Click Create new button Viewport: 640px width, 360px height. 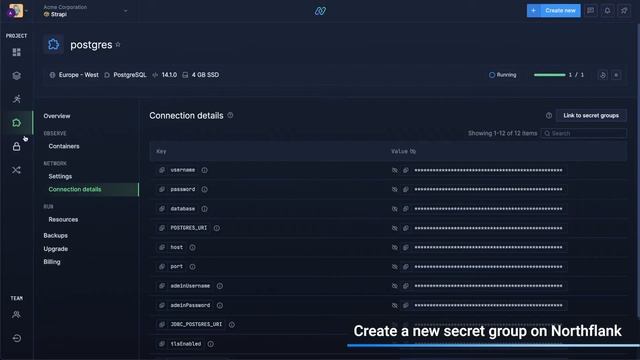click(x=553, y=11)
